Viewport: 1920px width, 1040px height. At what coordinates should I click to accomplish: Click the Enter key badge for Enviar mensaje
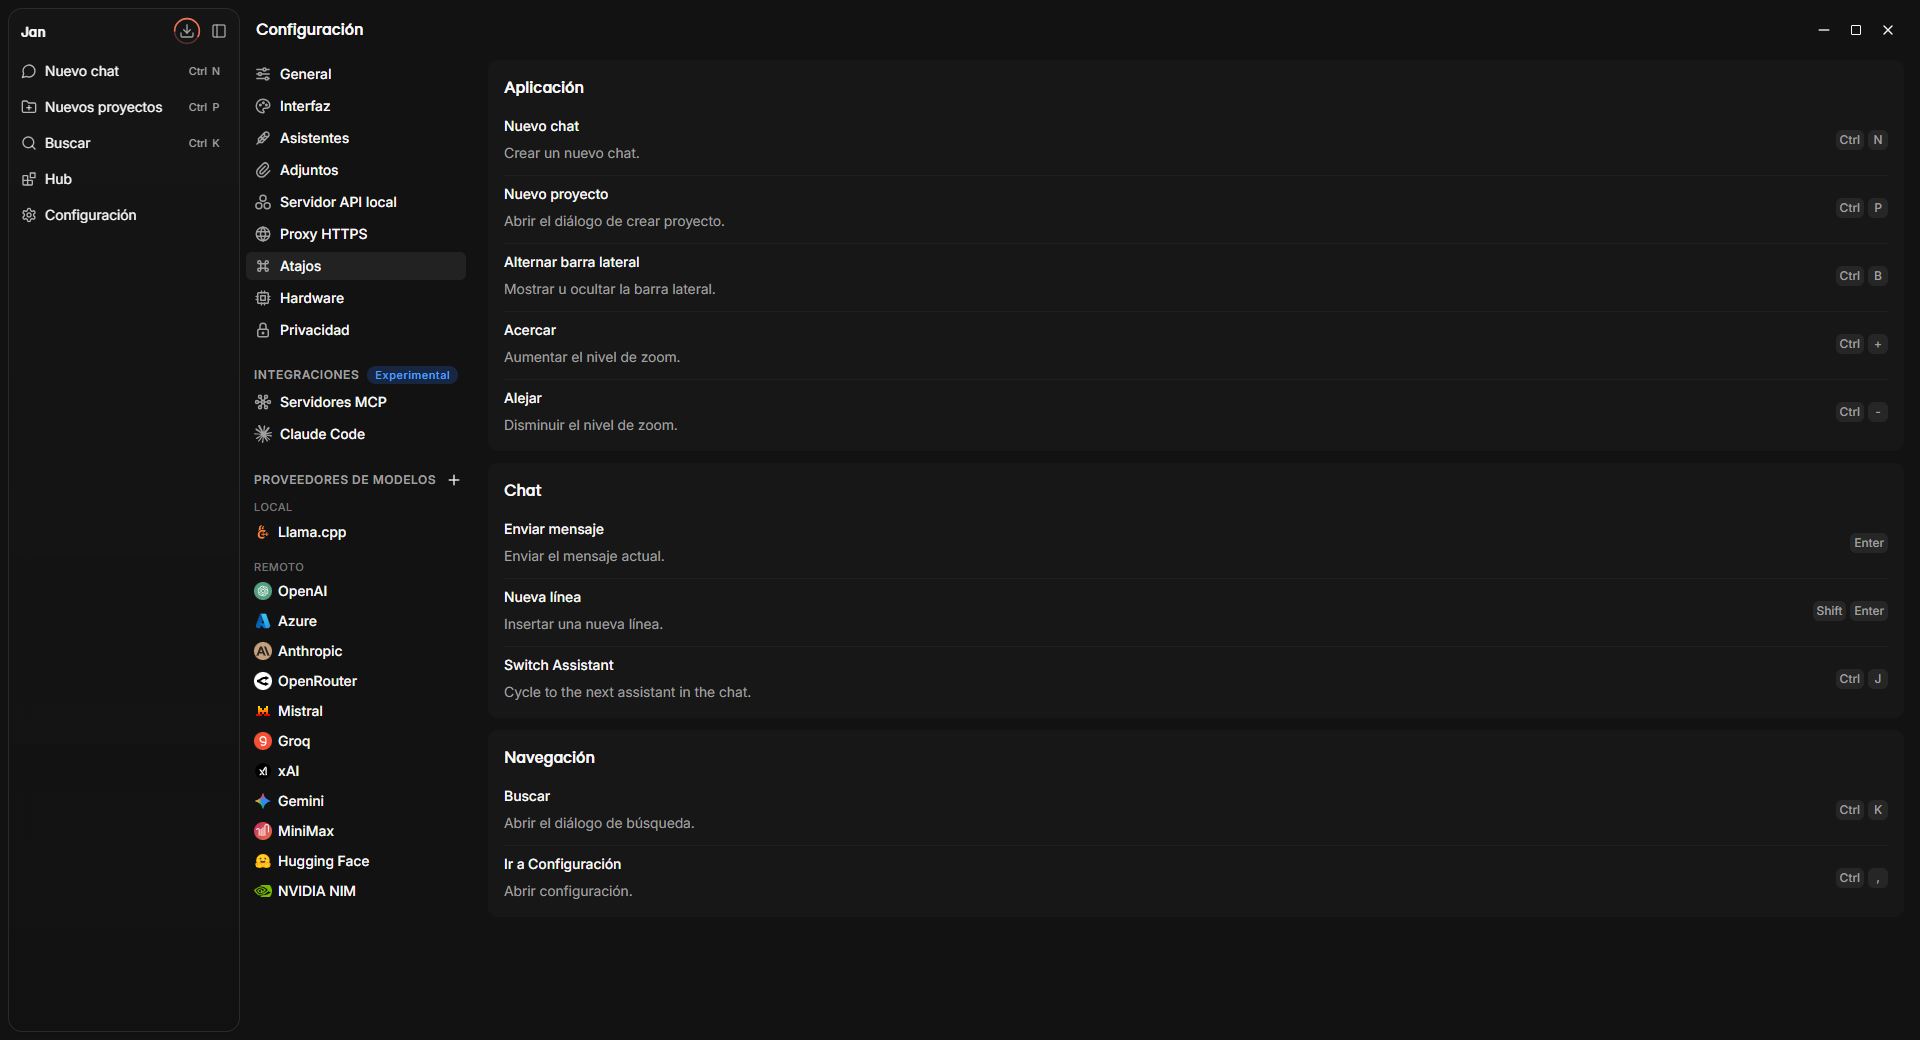coord(1868,543)
